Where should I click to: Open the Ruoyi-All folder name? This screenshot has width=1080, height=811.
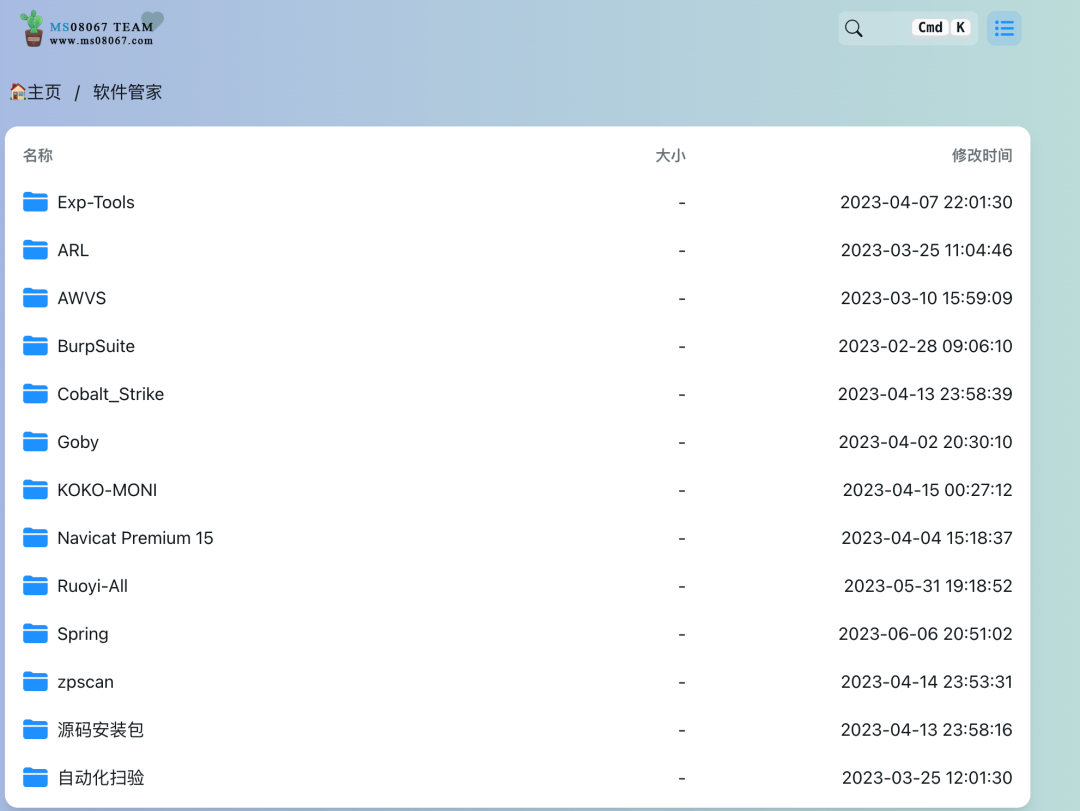[92, 586]
